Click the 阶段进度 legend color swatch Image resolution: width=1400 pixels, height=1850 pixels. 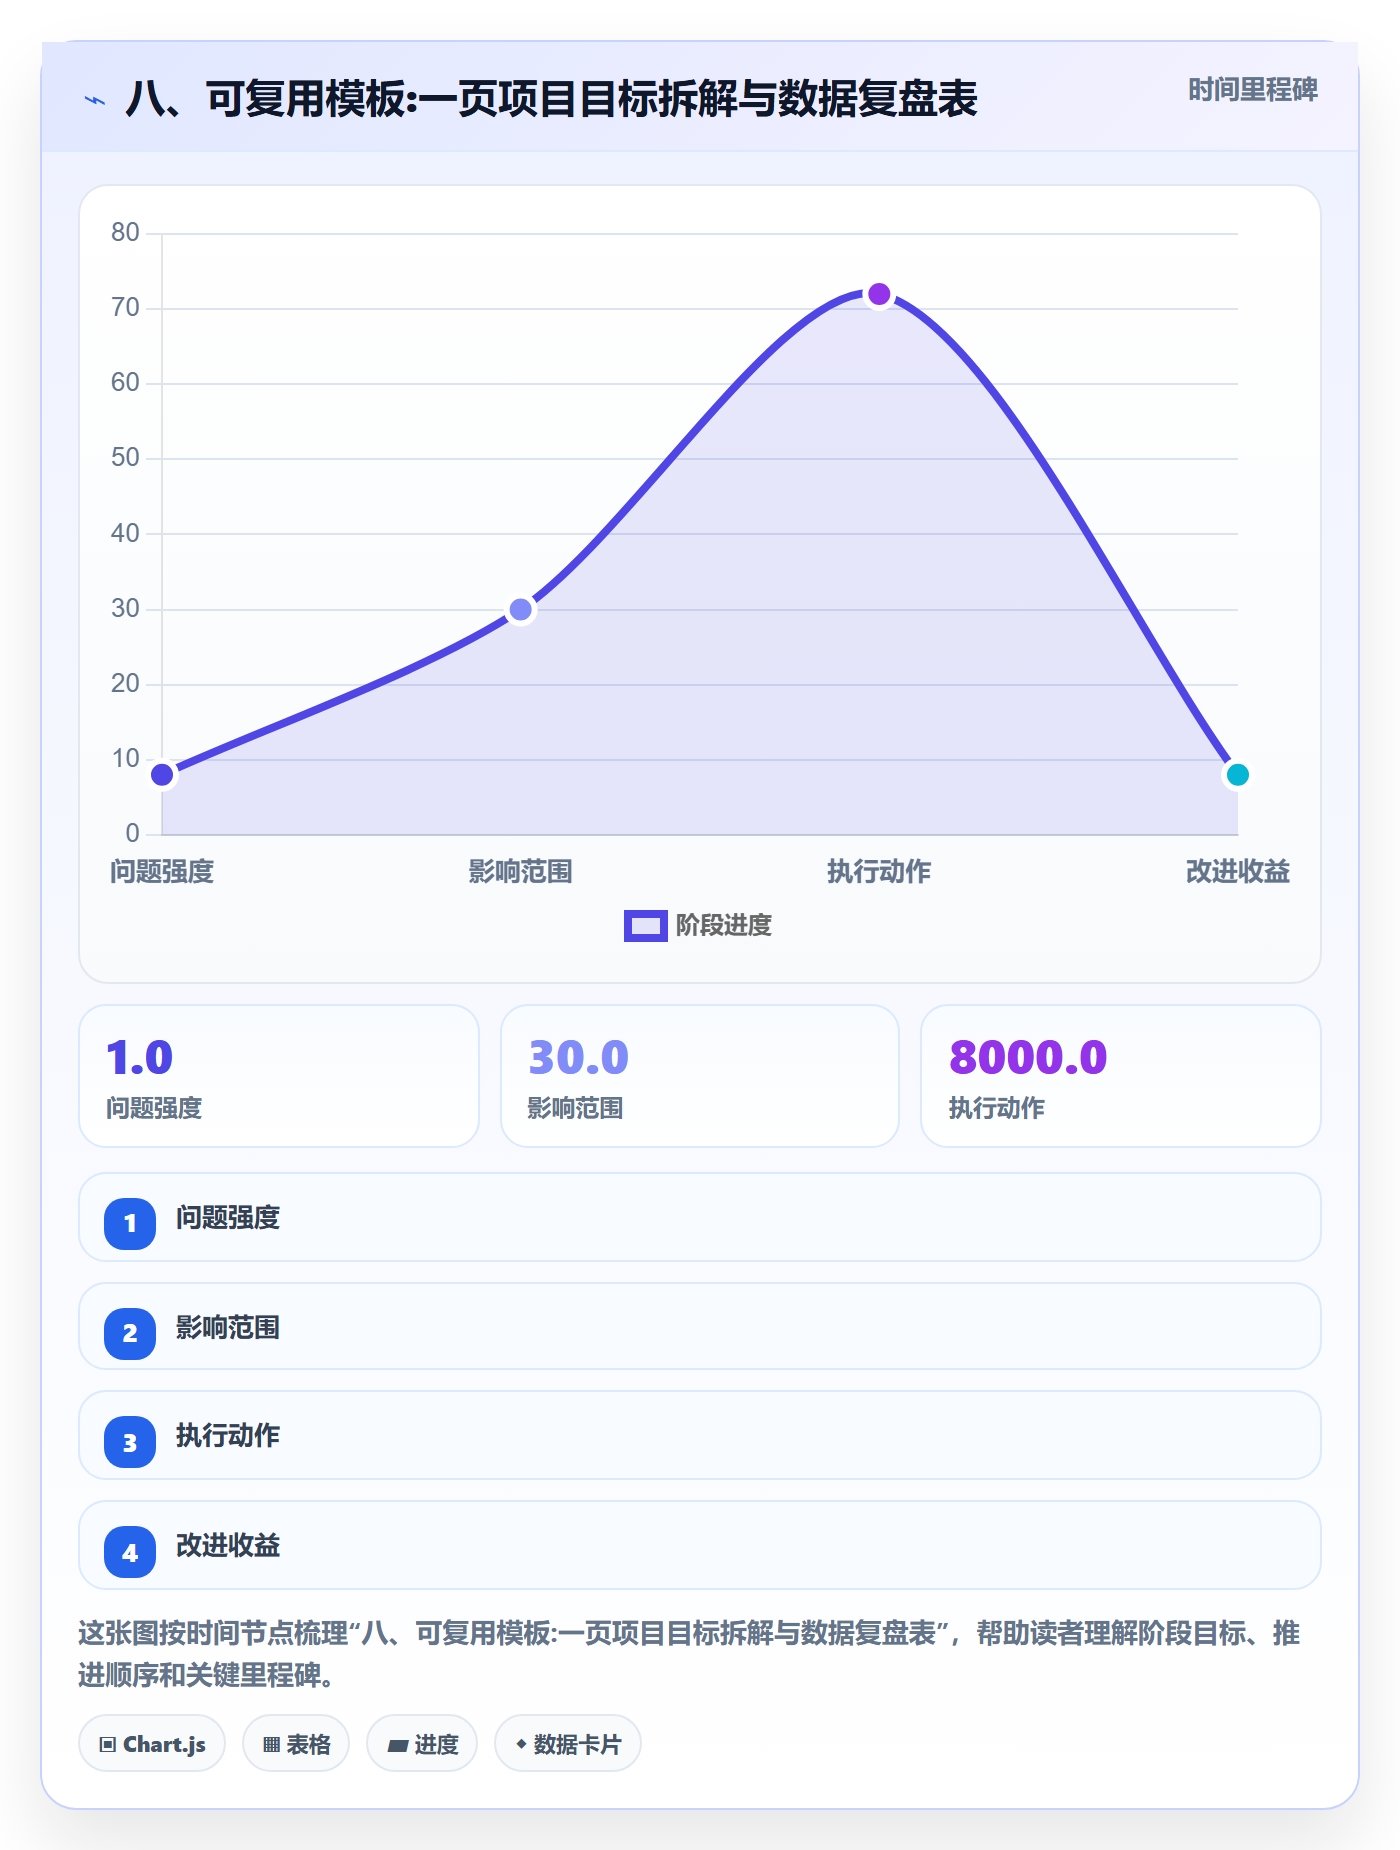(646, 926)
